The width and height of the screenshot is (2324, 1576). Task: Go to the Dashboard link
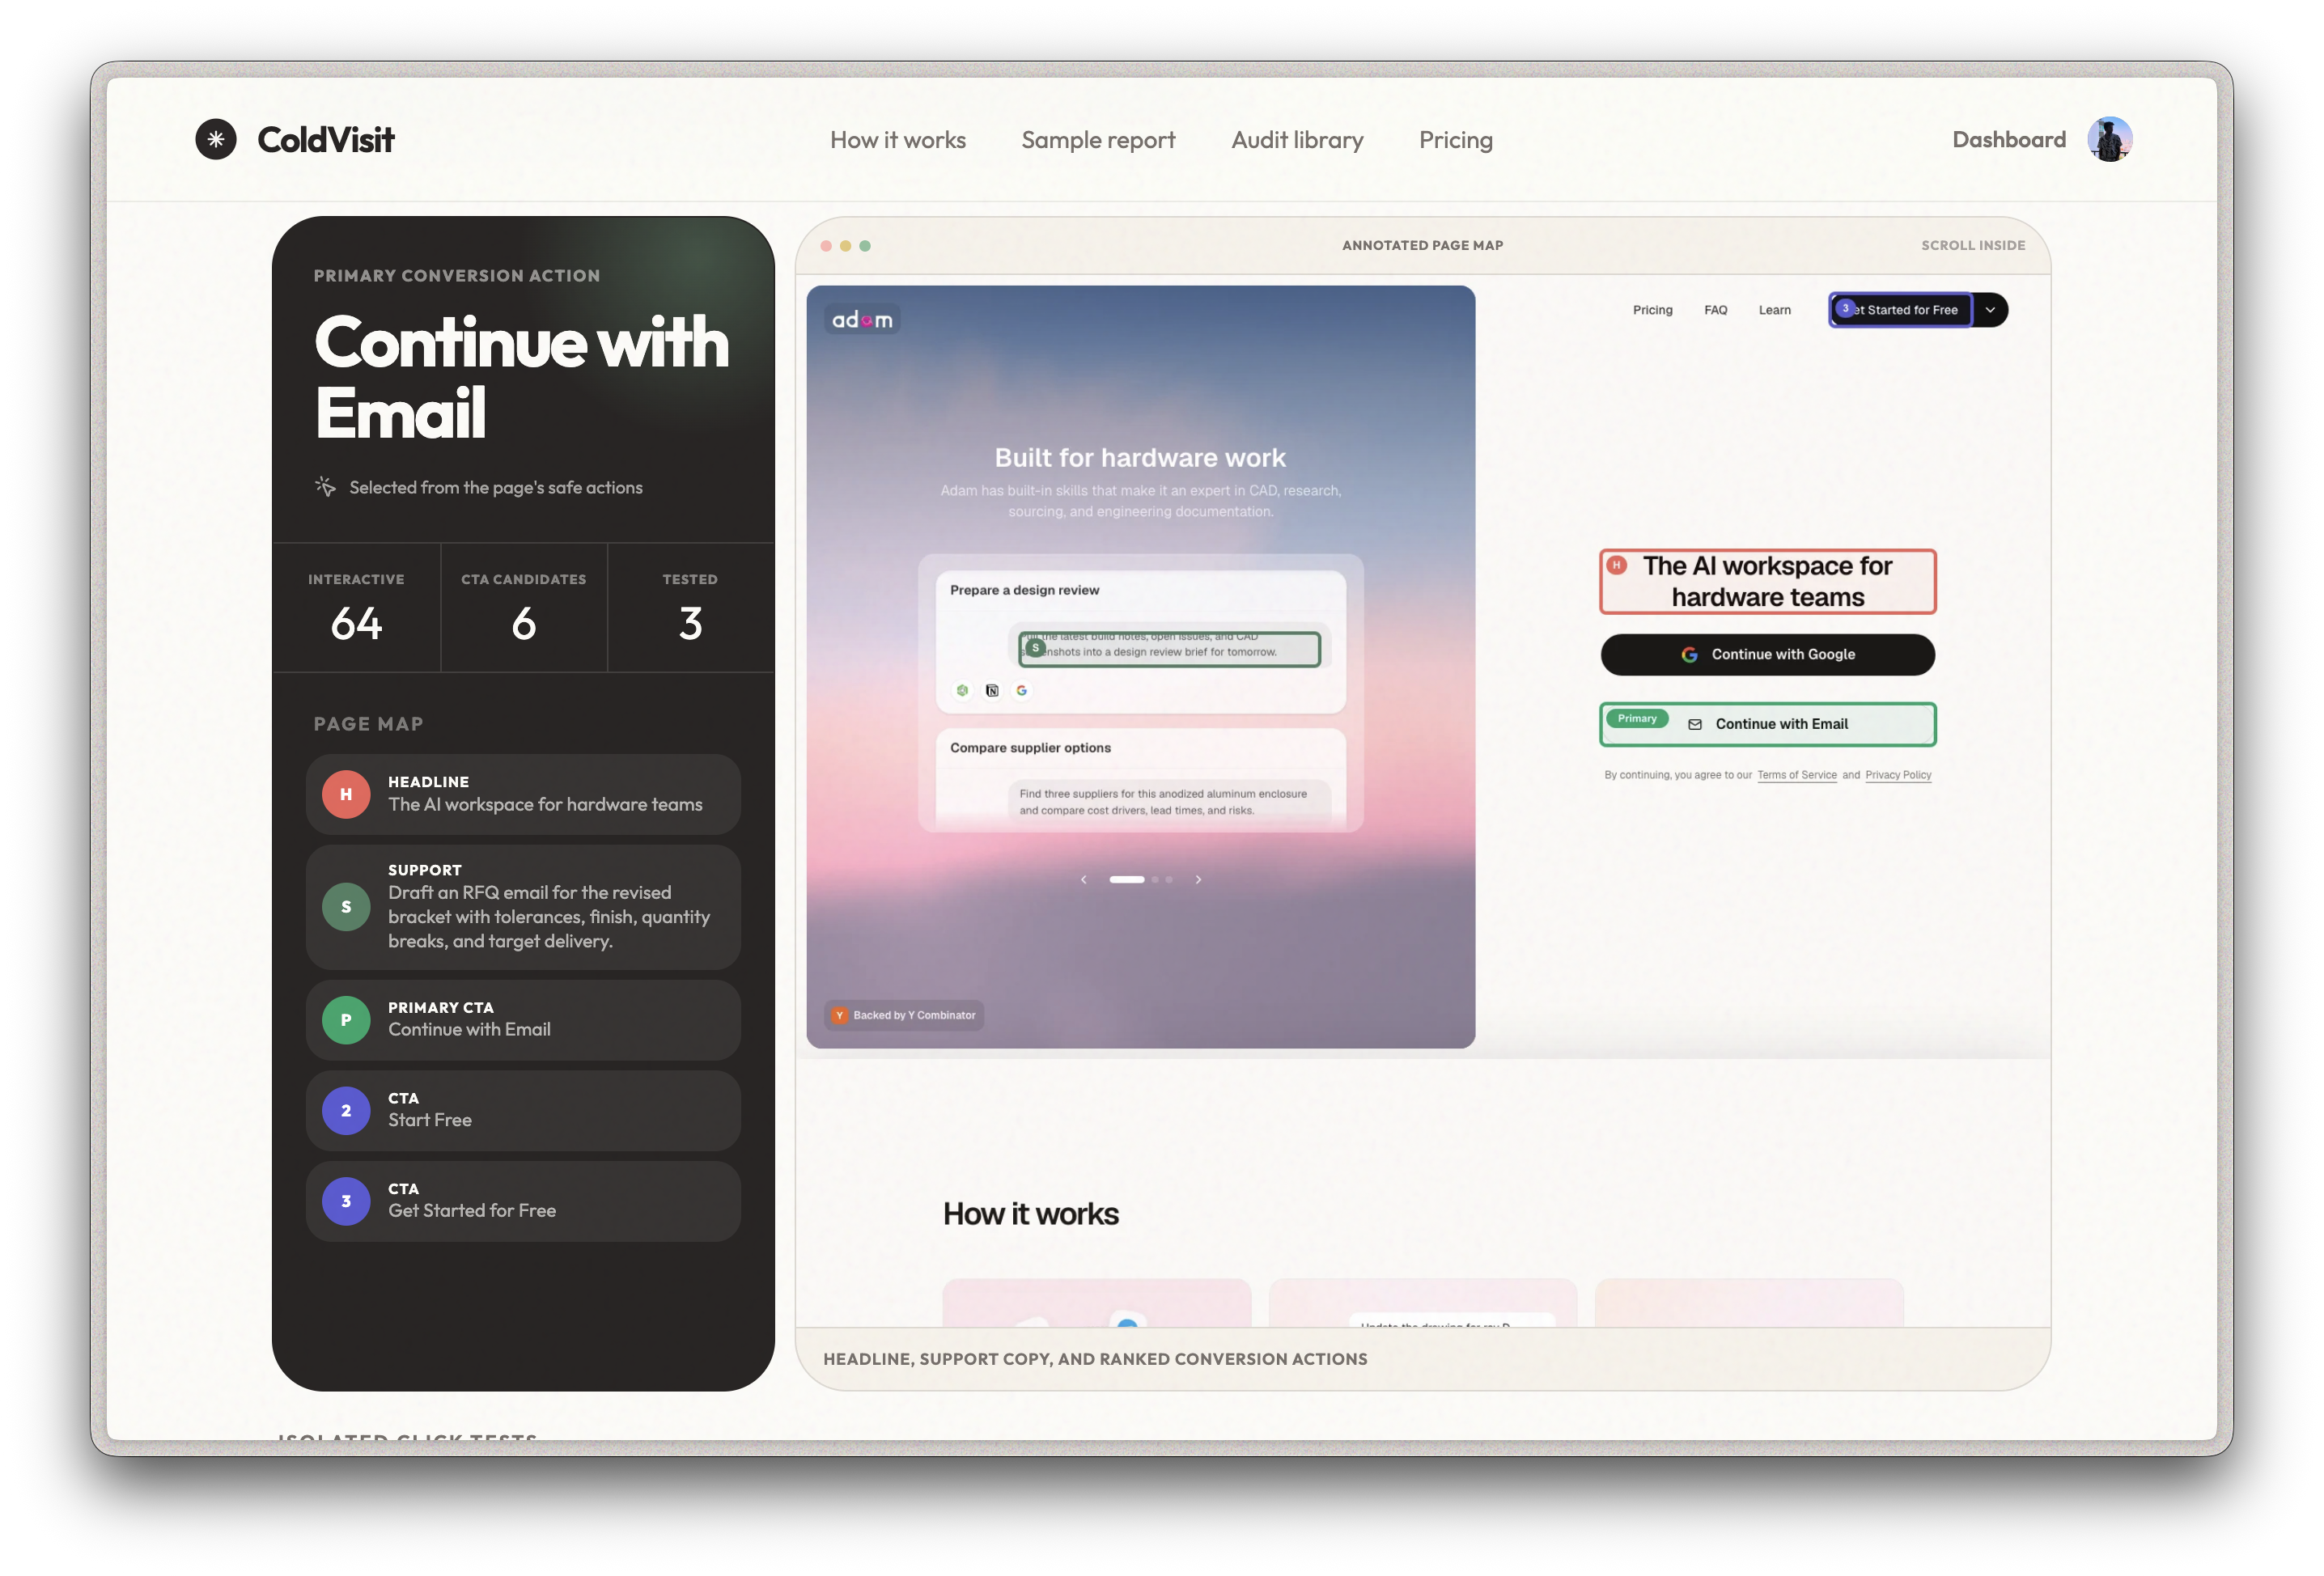[2009, 139]
